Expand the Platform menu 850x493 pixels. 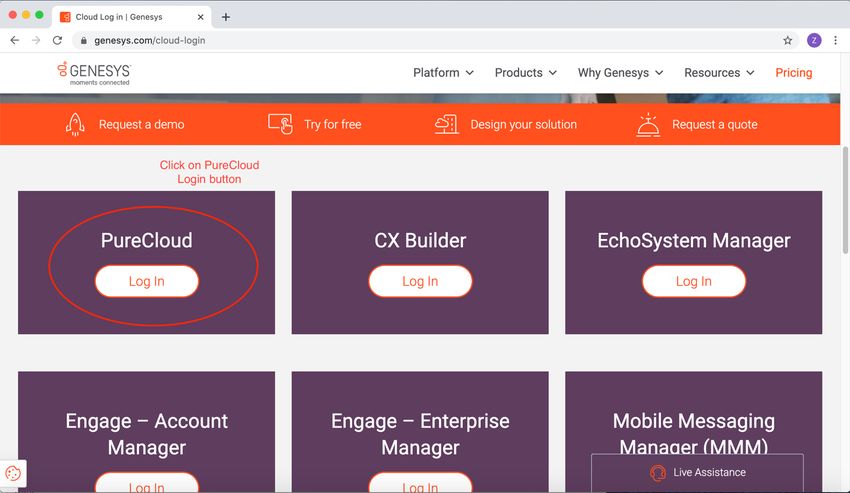click(x=443, y=73)
